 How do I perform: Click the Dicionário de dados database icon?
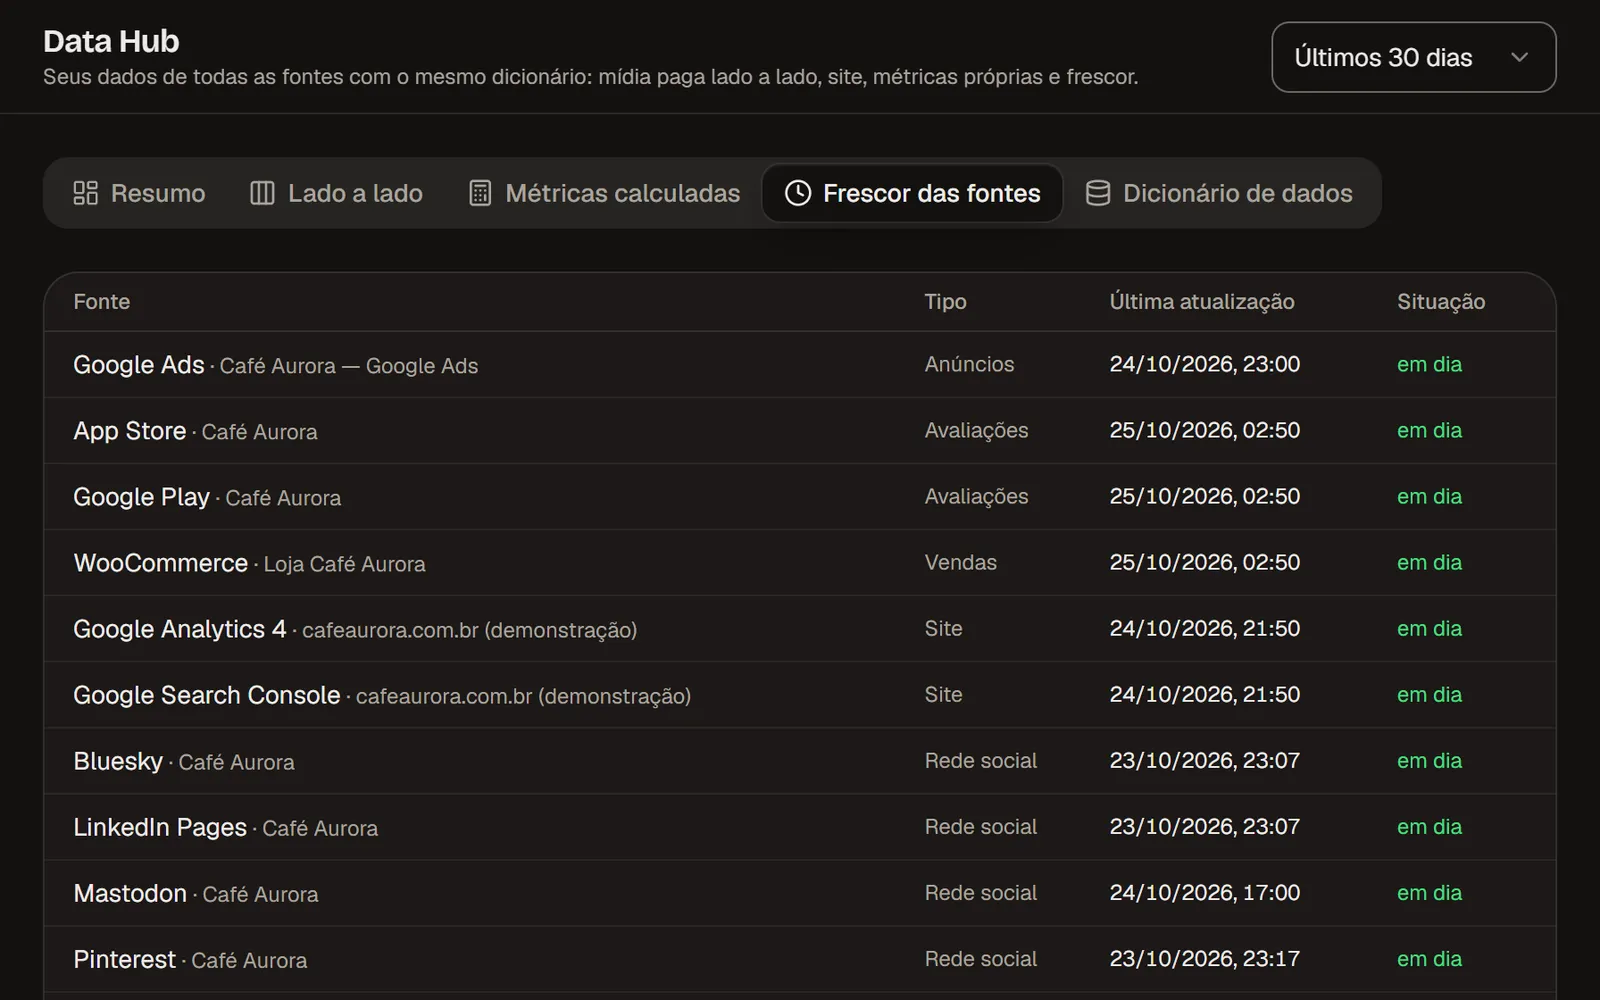[1098, 193]
